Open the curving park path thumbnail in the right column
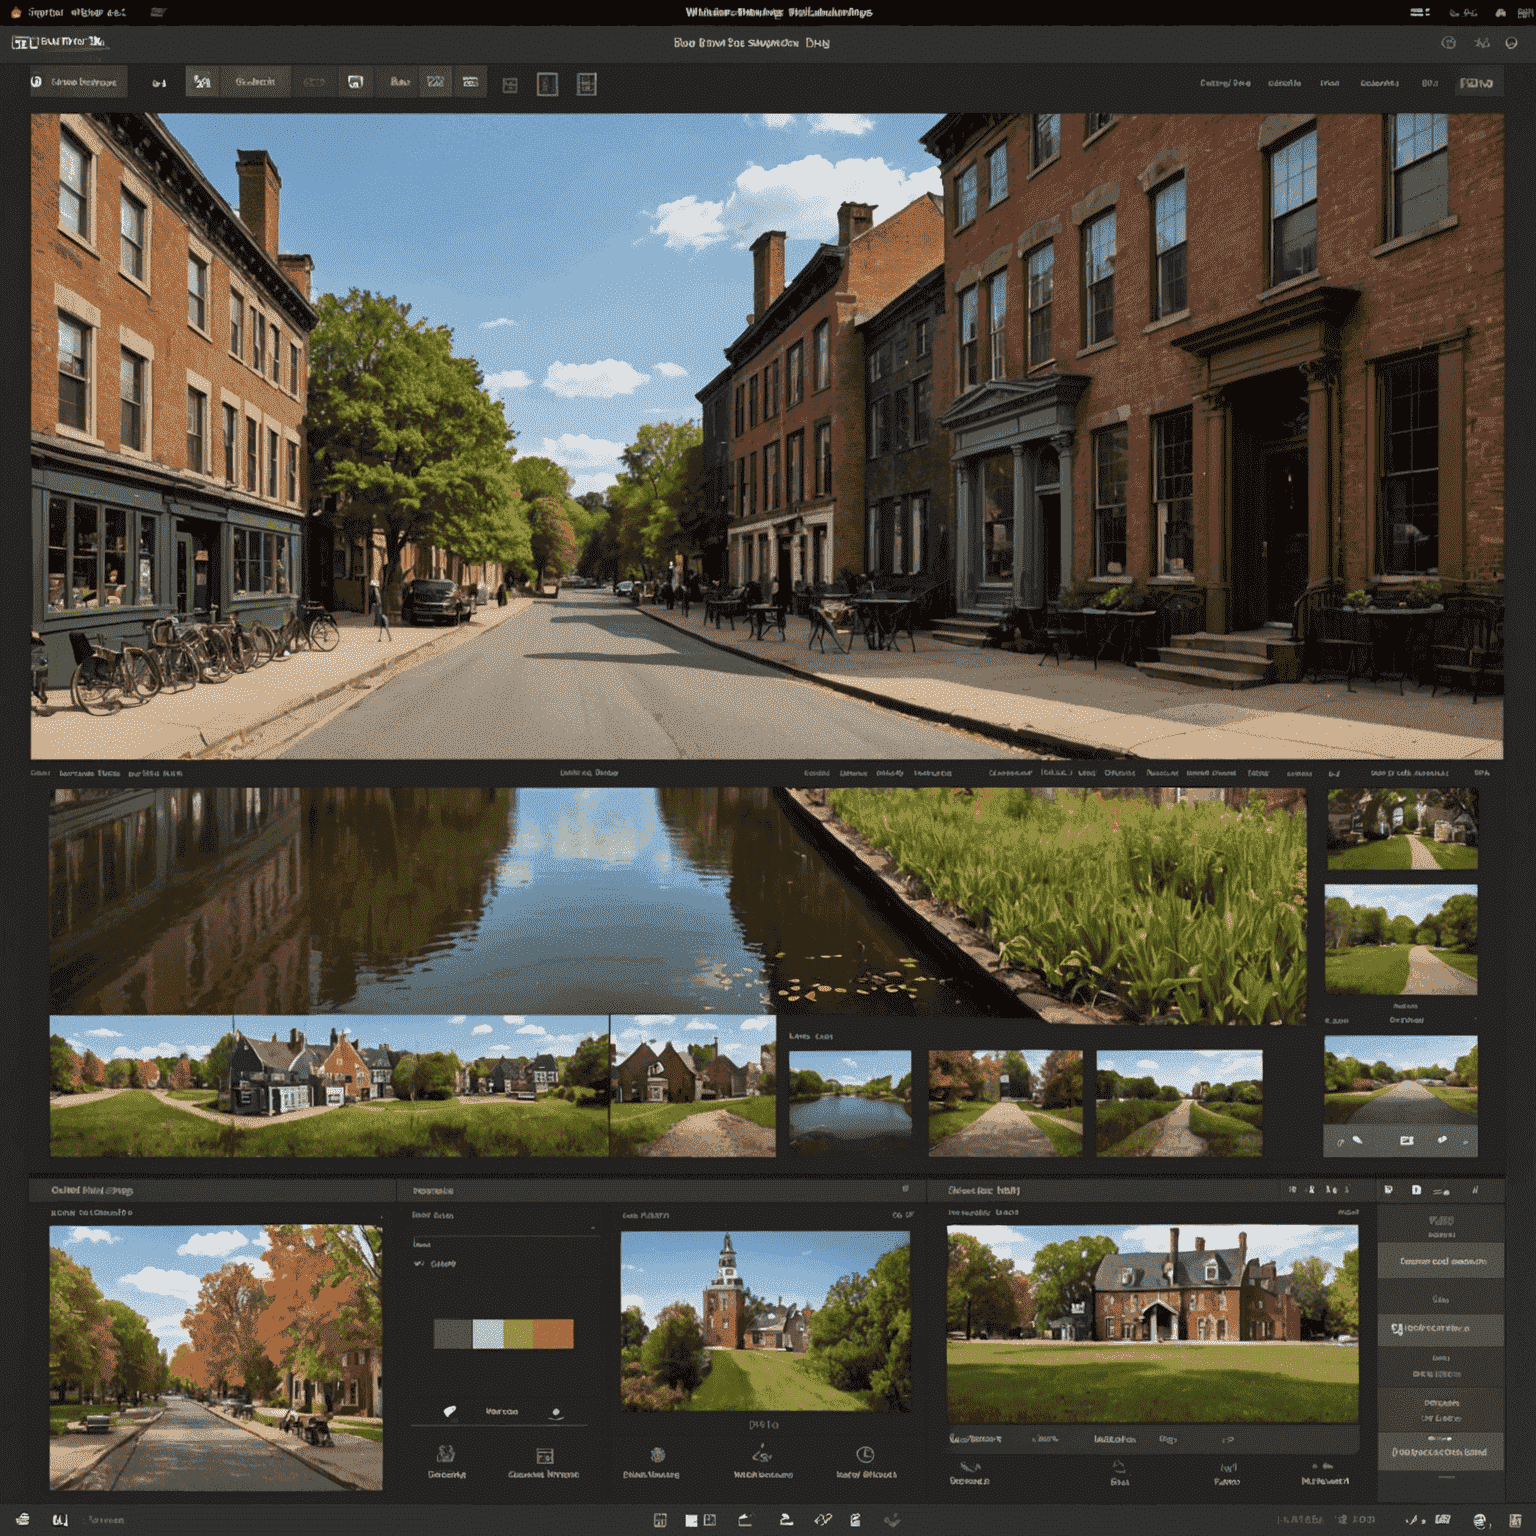The width and height of the screenshot is (1536, 1536). [1401, 939]
